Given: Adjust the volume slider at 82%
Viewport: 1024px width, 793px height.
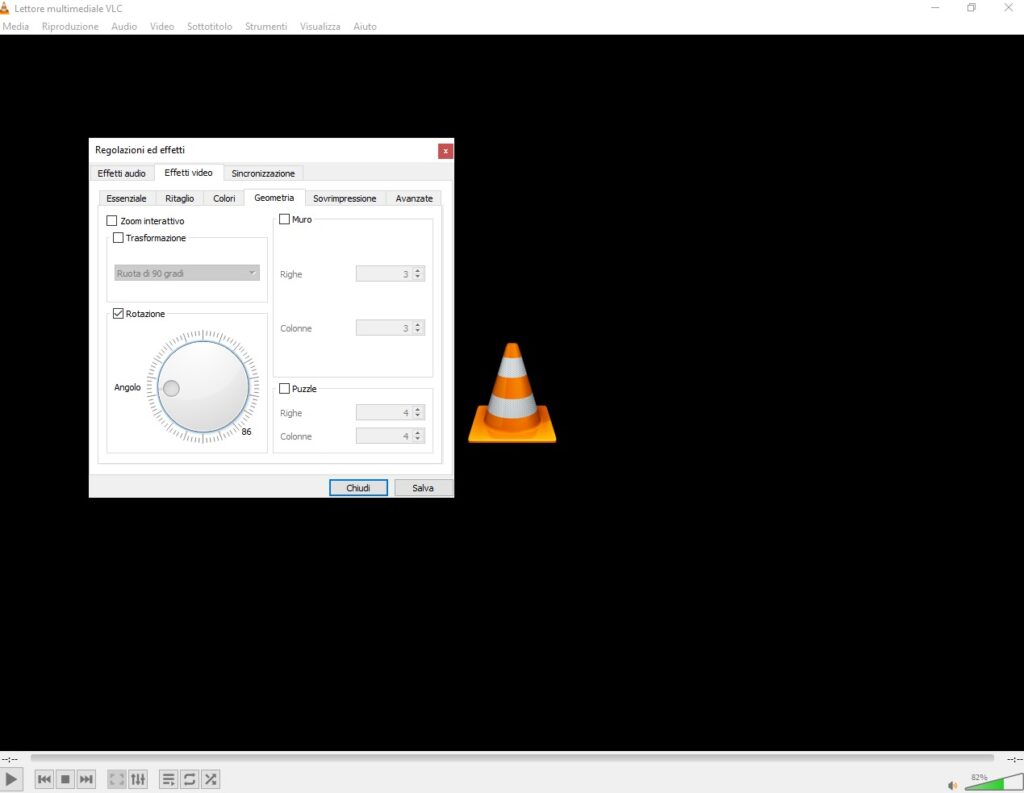Looking at the screenshot, I should point(994,782).
